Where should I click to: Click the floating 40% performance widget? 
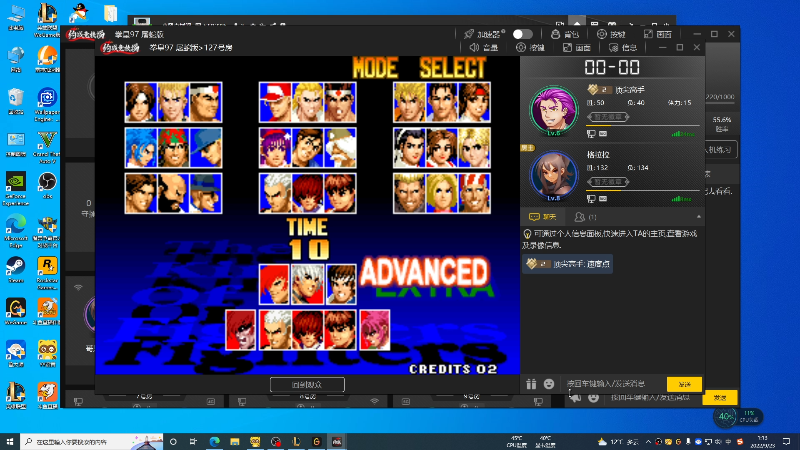[x=738, y=417]
